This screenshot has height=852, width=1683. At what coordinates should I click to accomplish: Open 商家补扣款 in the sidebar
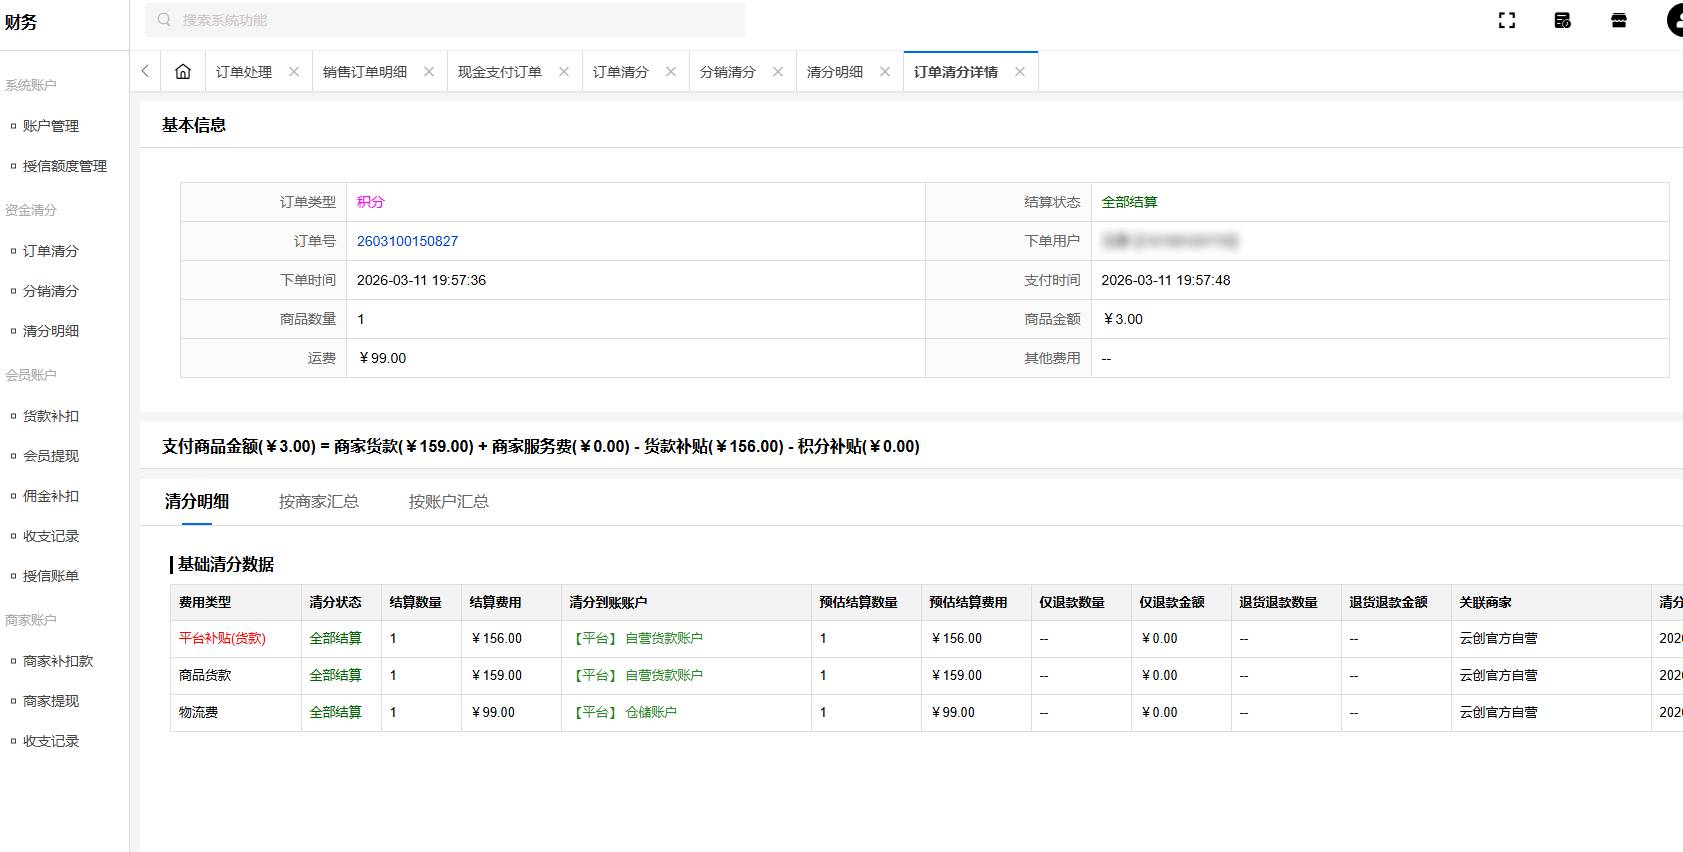[x=58, y=661]
